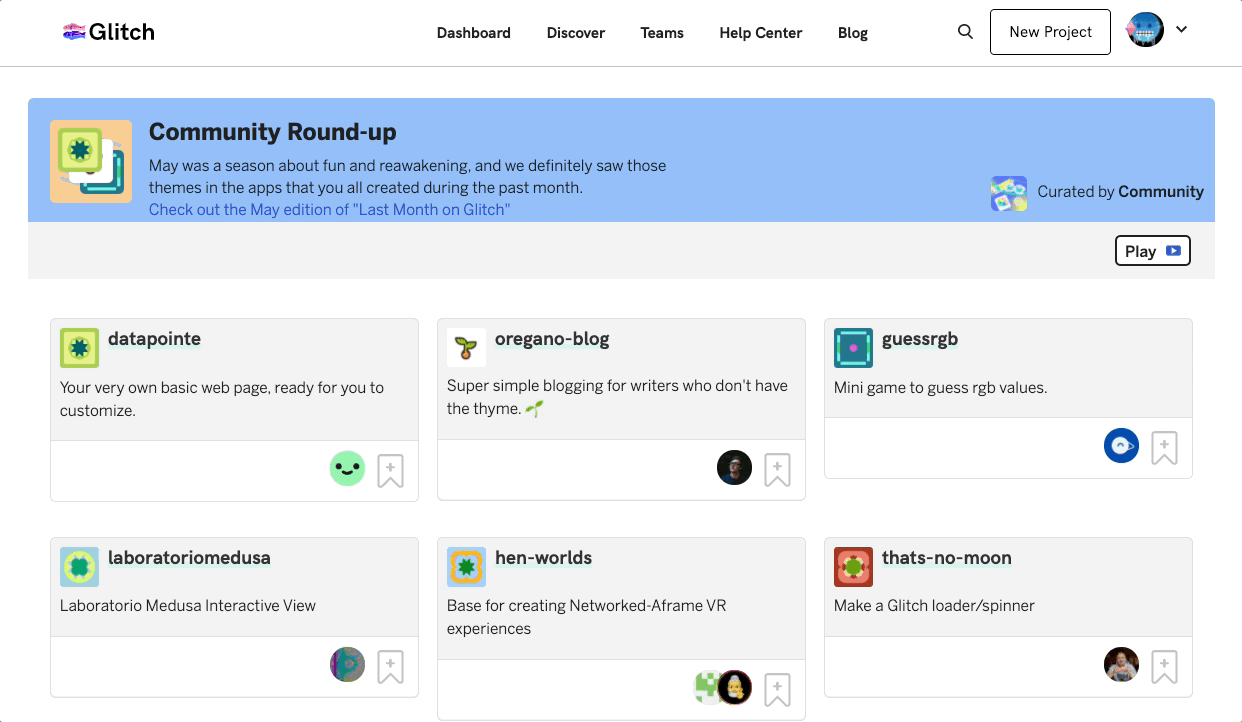Click the Glitch fish logo
1242x722 pixels.
coord(74,32)
